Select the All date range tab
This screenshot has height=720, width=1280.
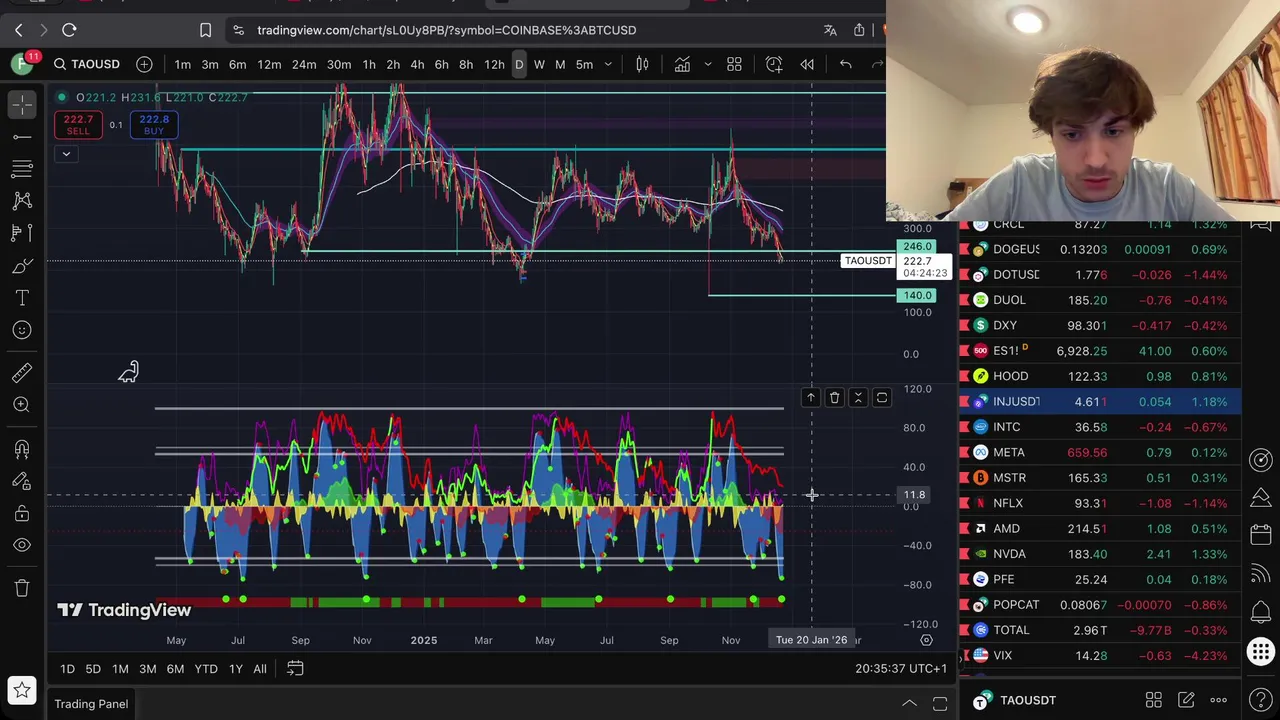tap(259, 668)
